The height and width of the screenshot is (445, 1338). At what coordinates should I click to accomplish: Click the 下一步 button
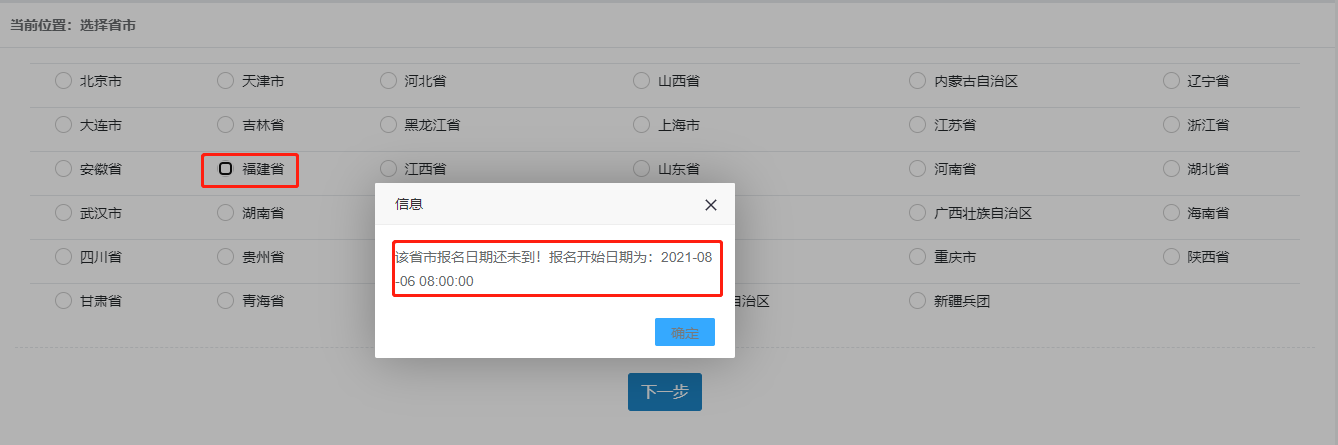(x=665, y=392)
